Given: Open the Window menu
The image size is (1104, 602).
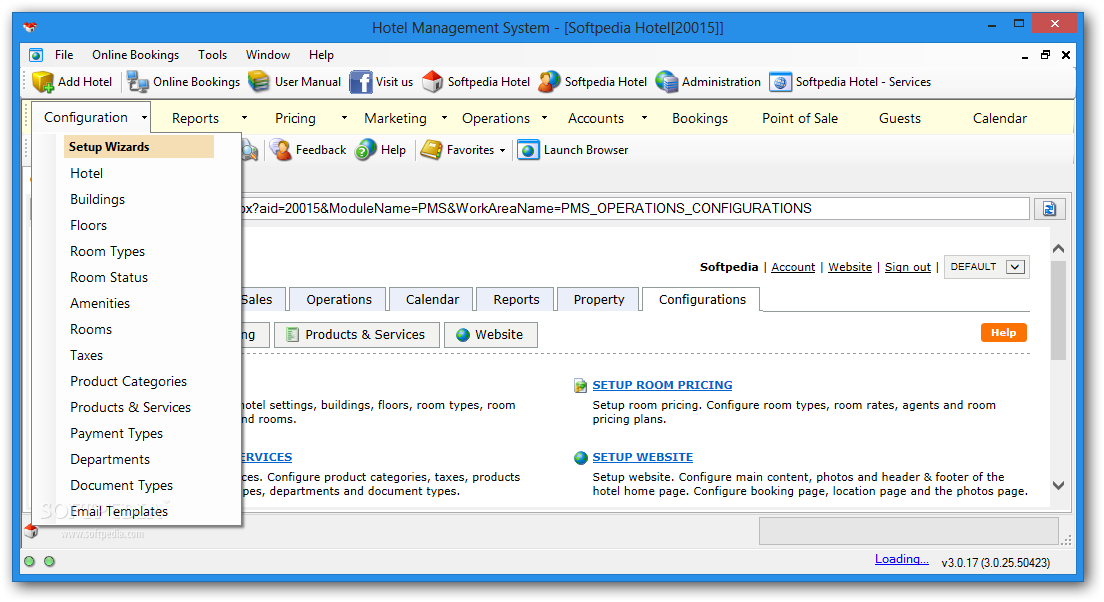Looking at the screenshot, I should [x=268, y=55].
